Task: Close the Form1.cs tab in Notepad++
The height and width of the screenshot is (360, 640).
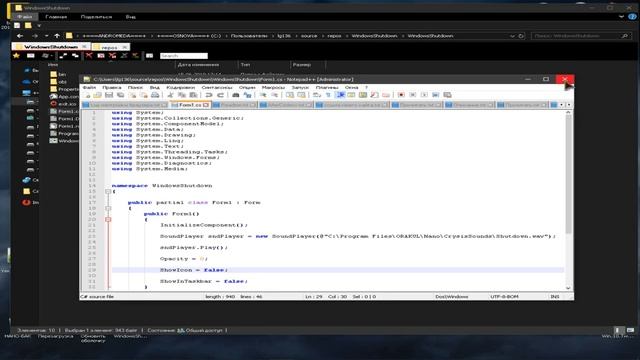Action: pyautogui.click(x=206, y=105)
